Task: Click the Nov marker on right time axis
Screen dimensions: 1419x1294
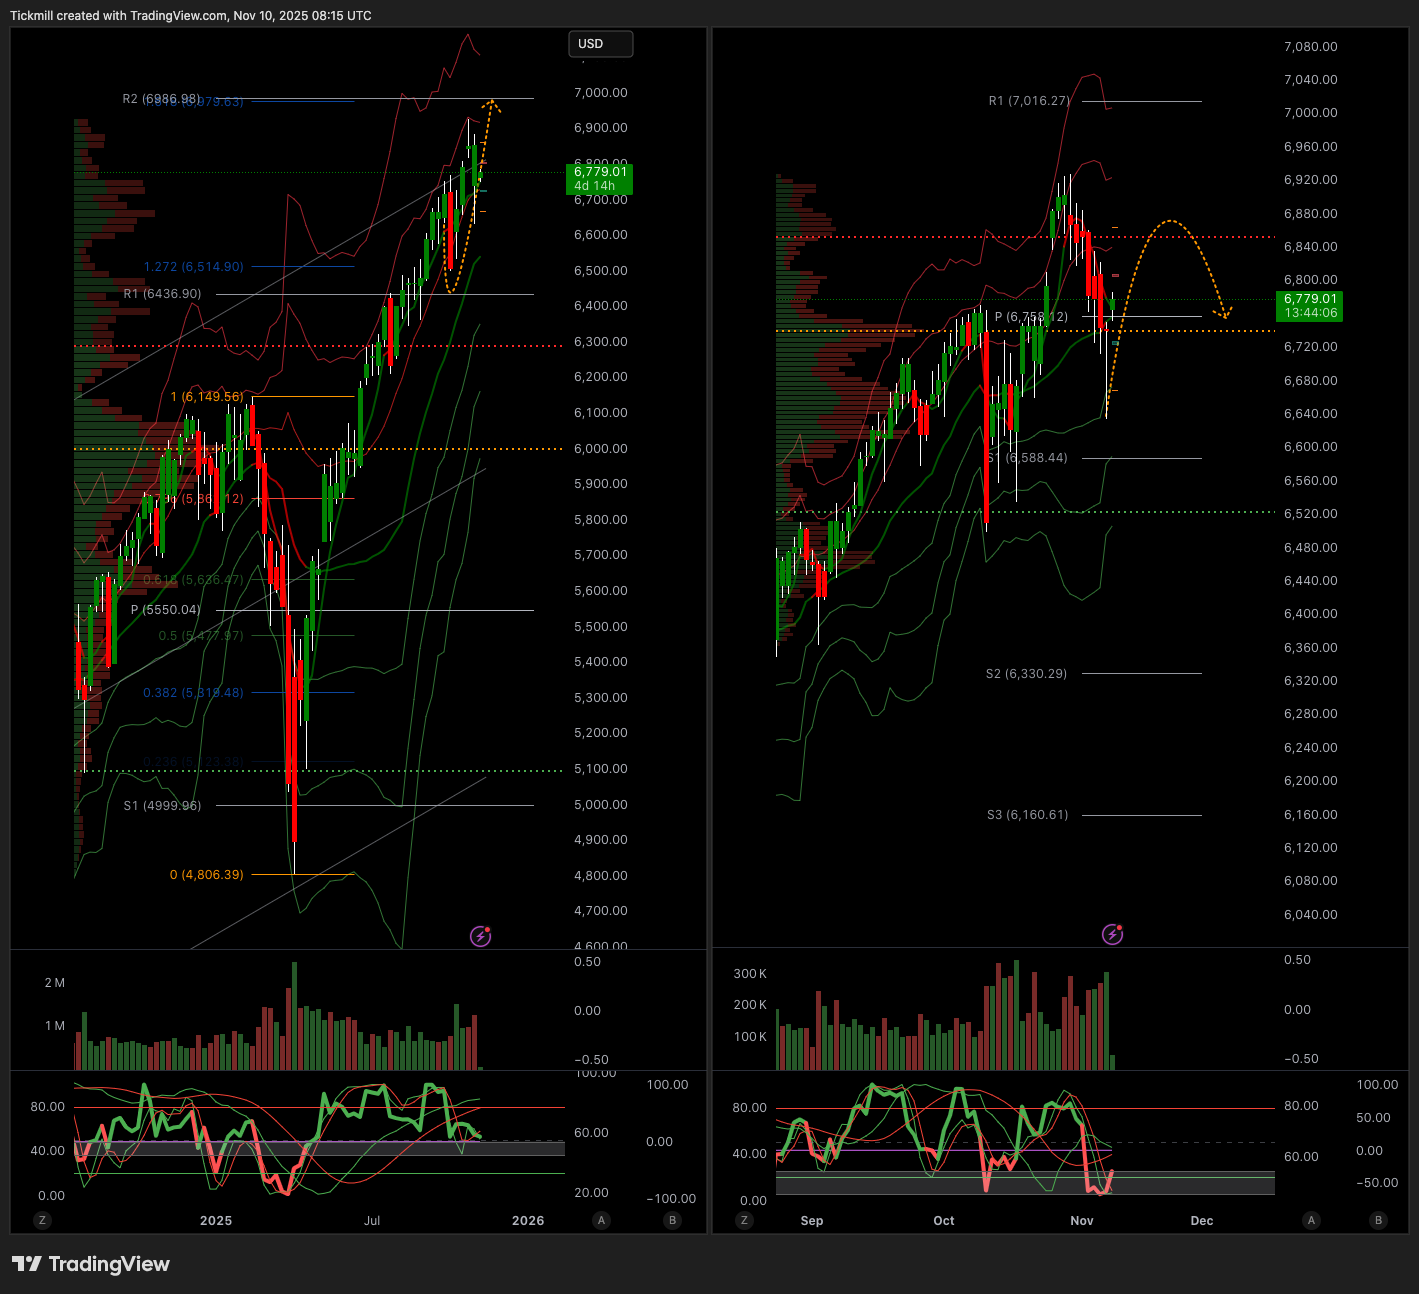Action: point(1082,1220)
